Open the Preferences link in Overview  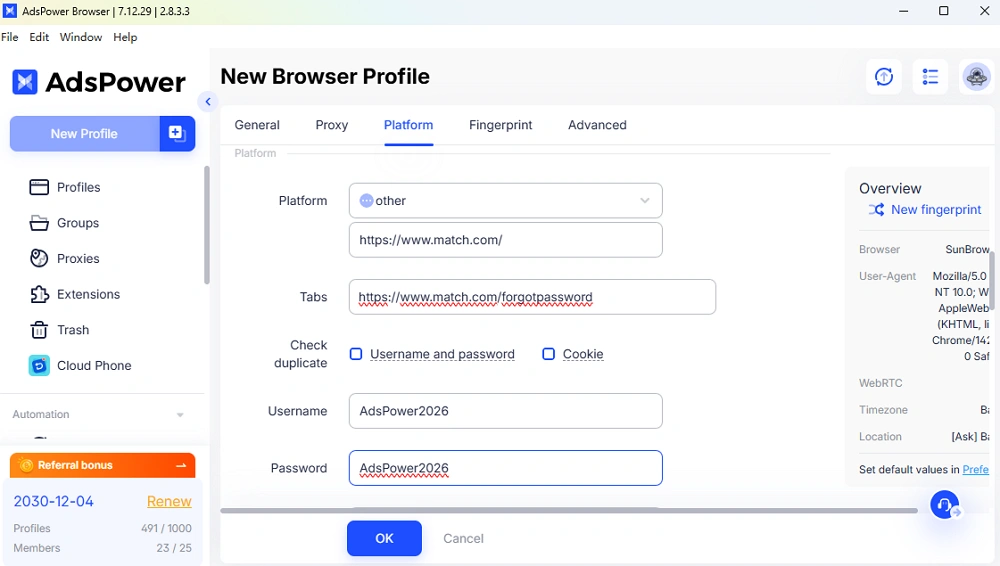[x=976, y=469]
